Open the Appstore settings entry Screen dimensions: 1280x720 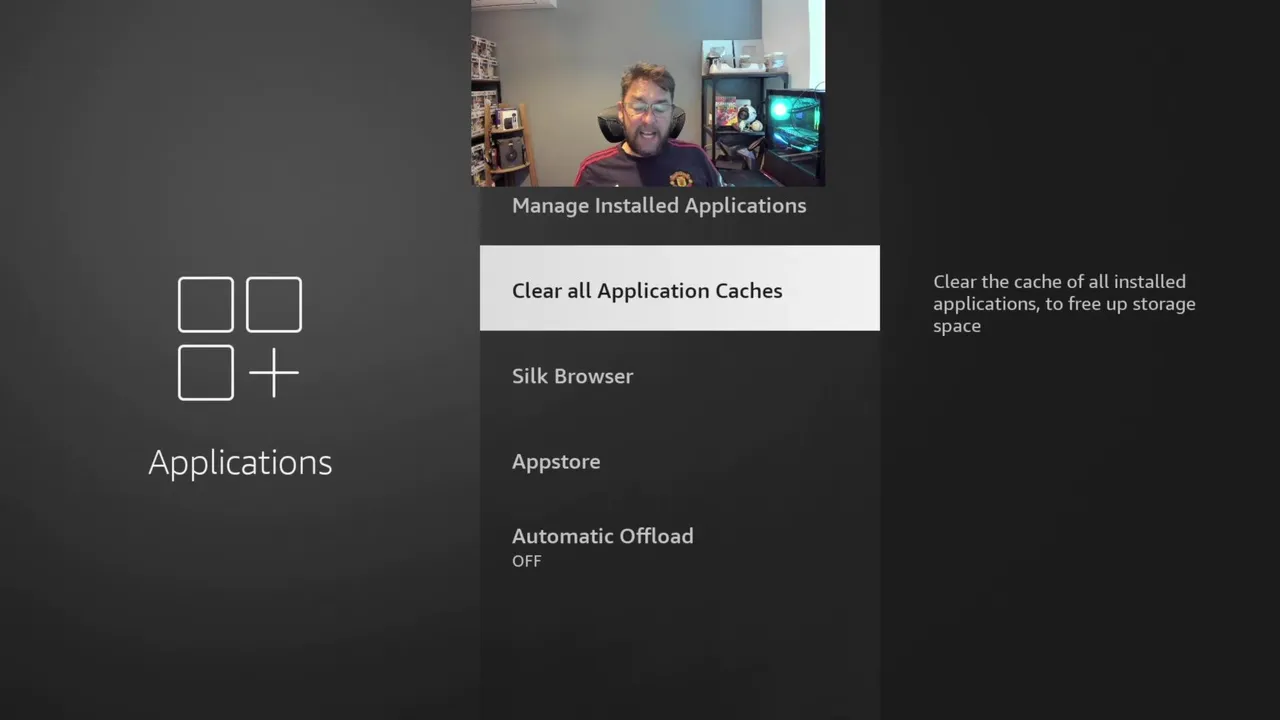tap(679, 461)
